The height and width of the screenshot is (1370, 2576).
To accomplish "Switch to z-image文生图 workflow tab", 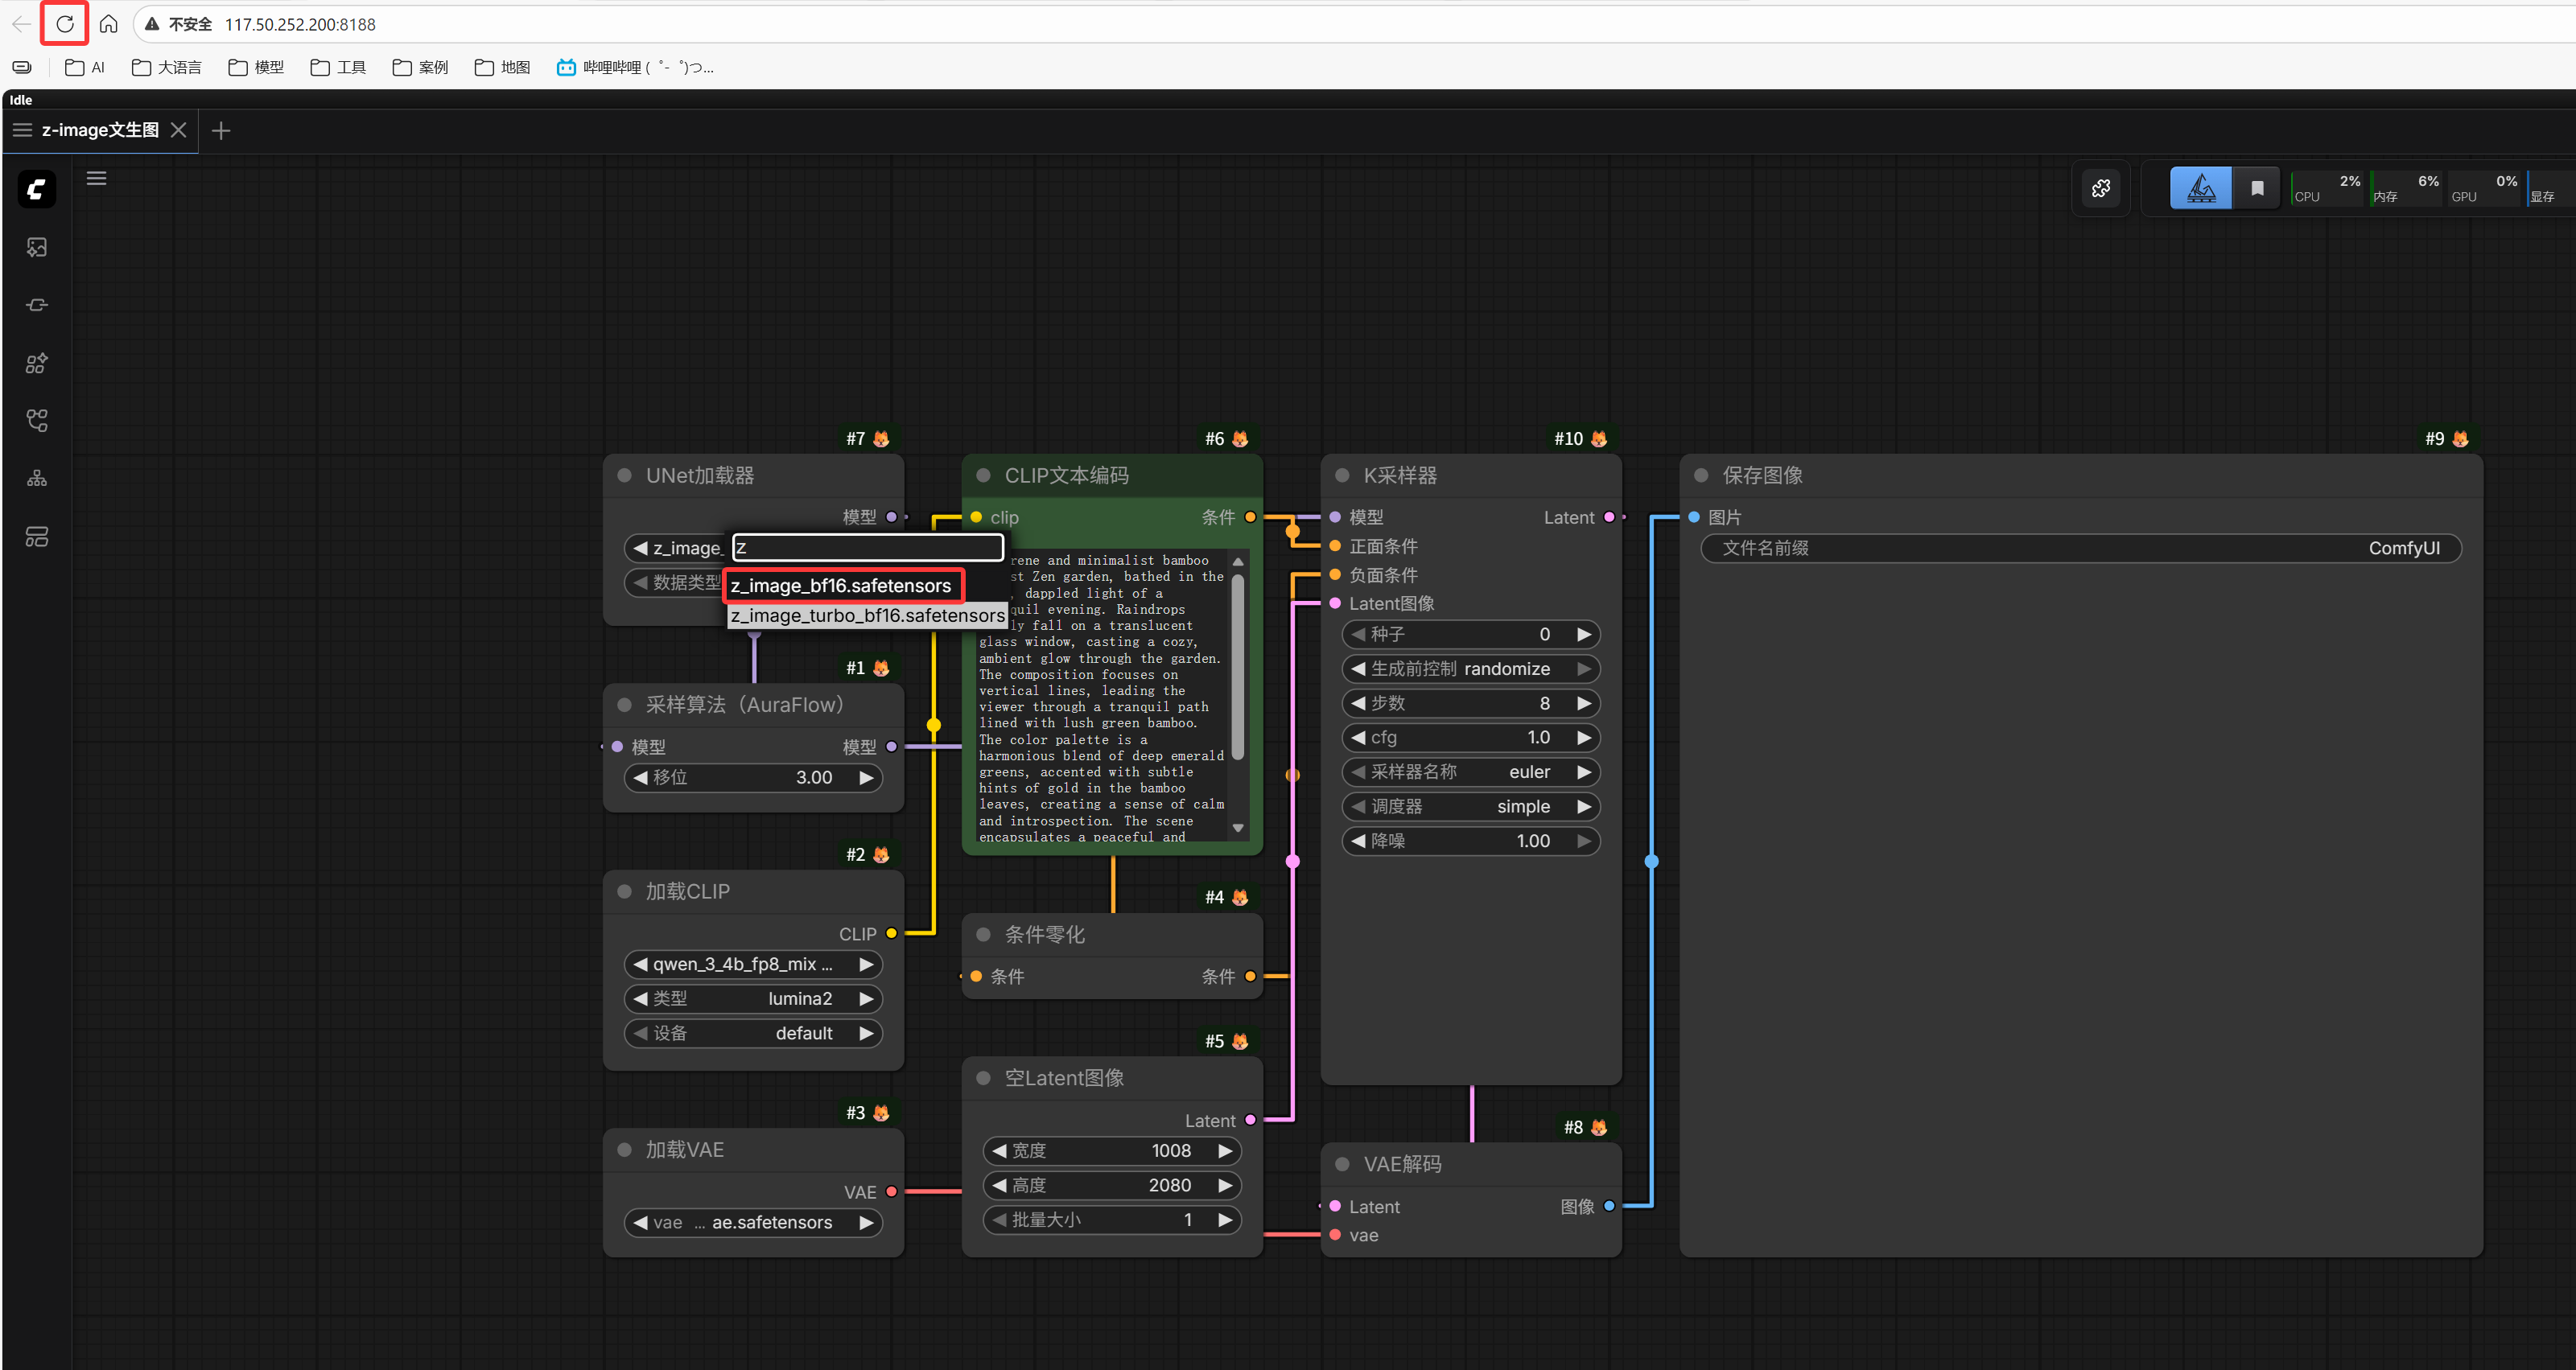I will (x=99, y=130).
